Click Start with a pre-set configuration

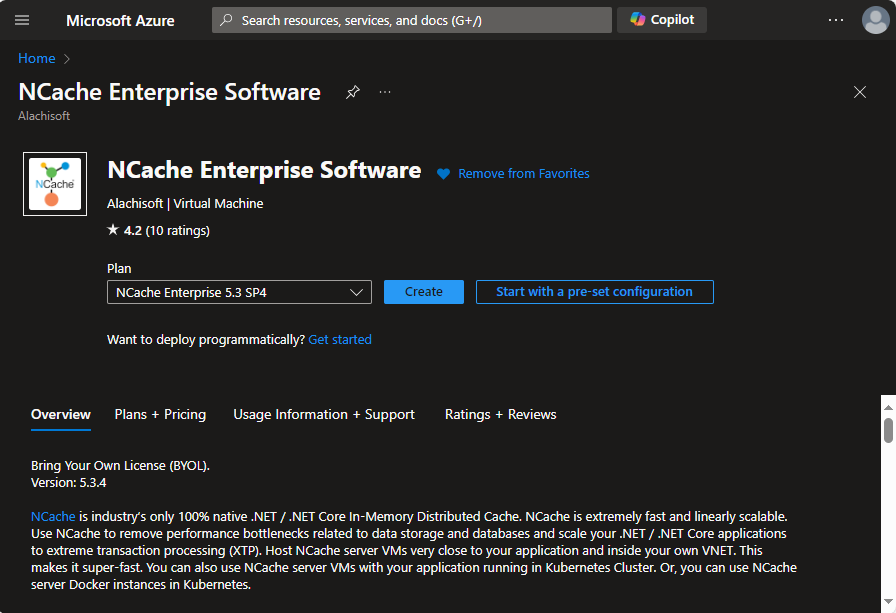coord(594,292)
